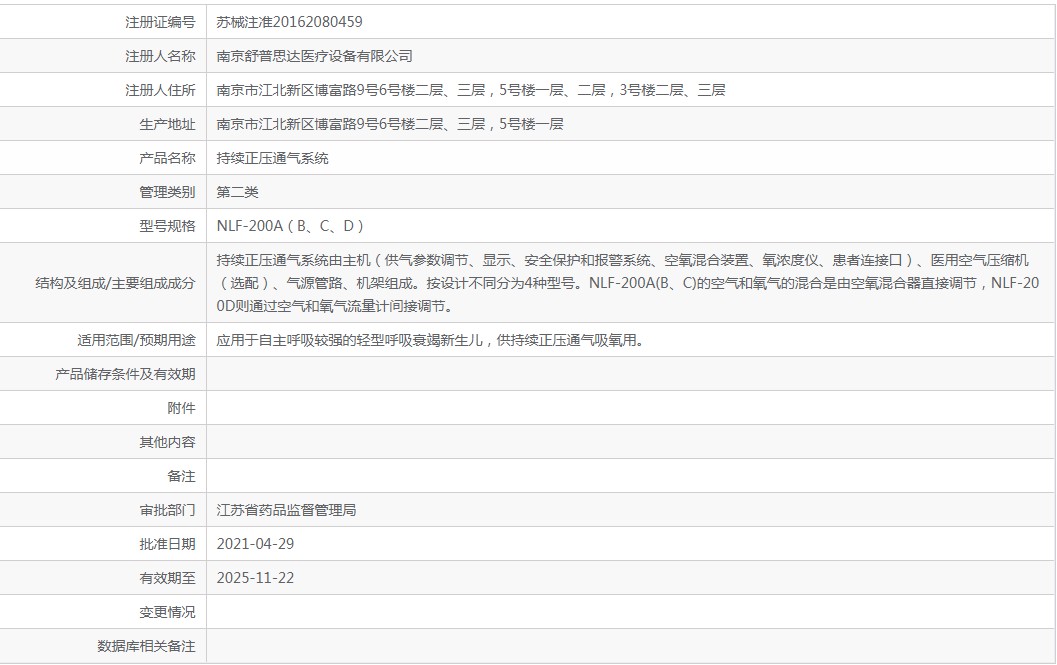Select the approving department 江苏省药品监督管理局

pyautogui.click(x=286, y=510)
